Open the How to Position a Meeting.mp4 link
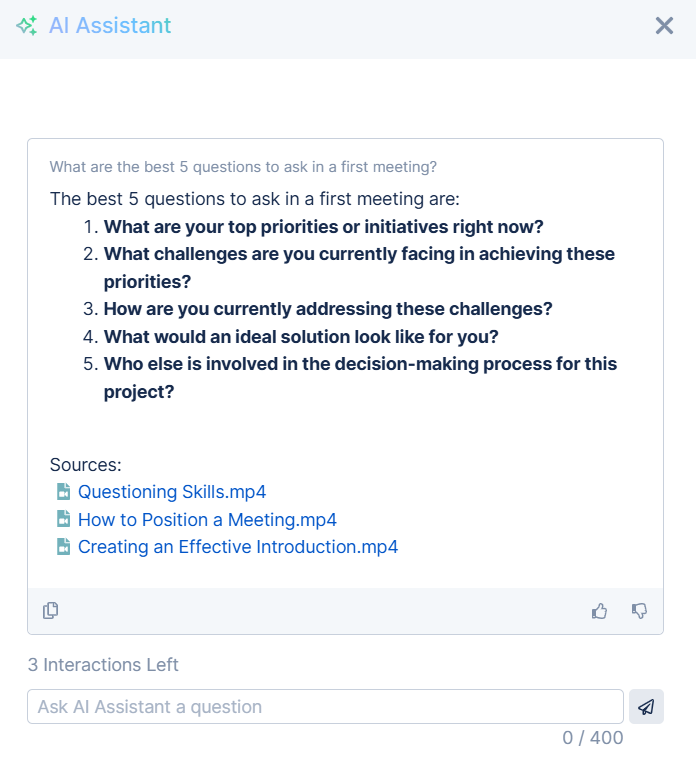Viewport: 696px width, 777px height. click(x=207, y=520)
